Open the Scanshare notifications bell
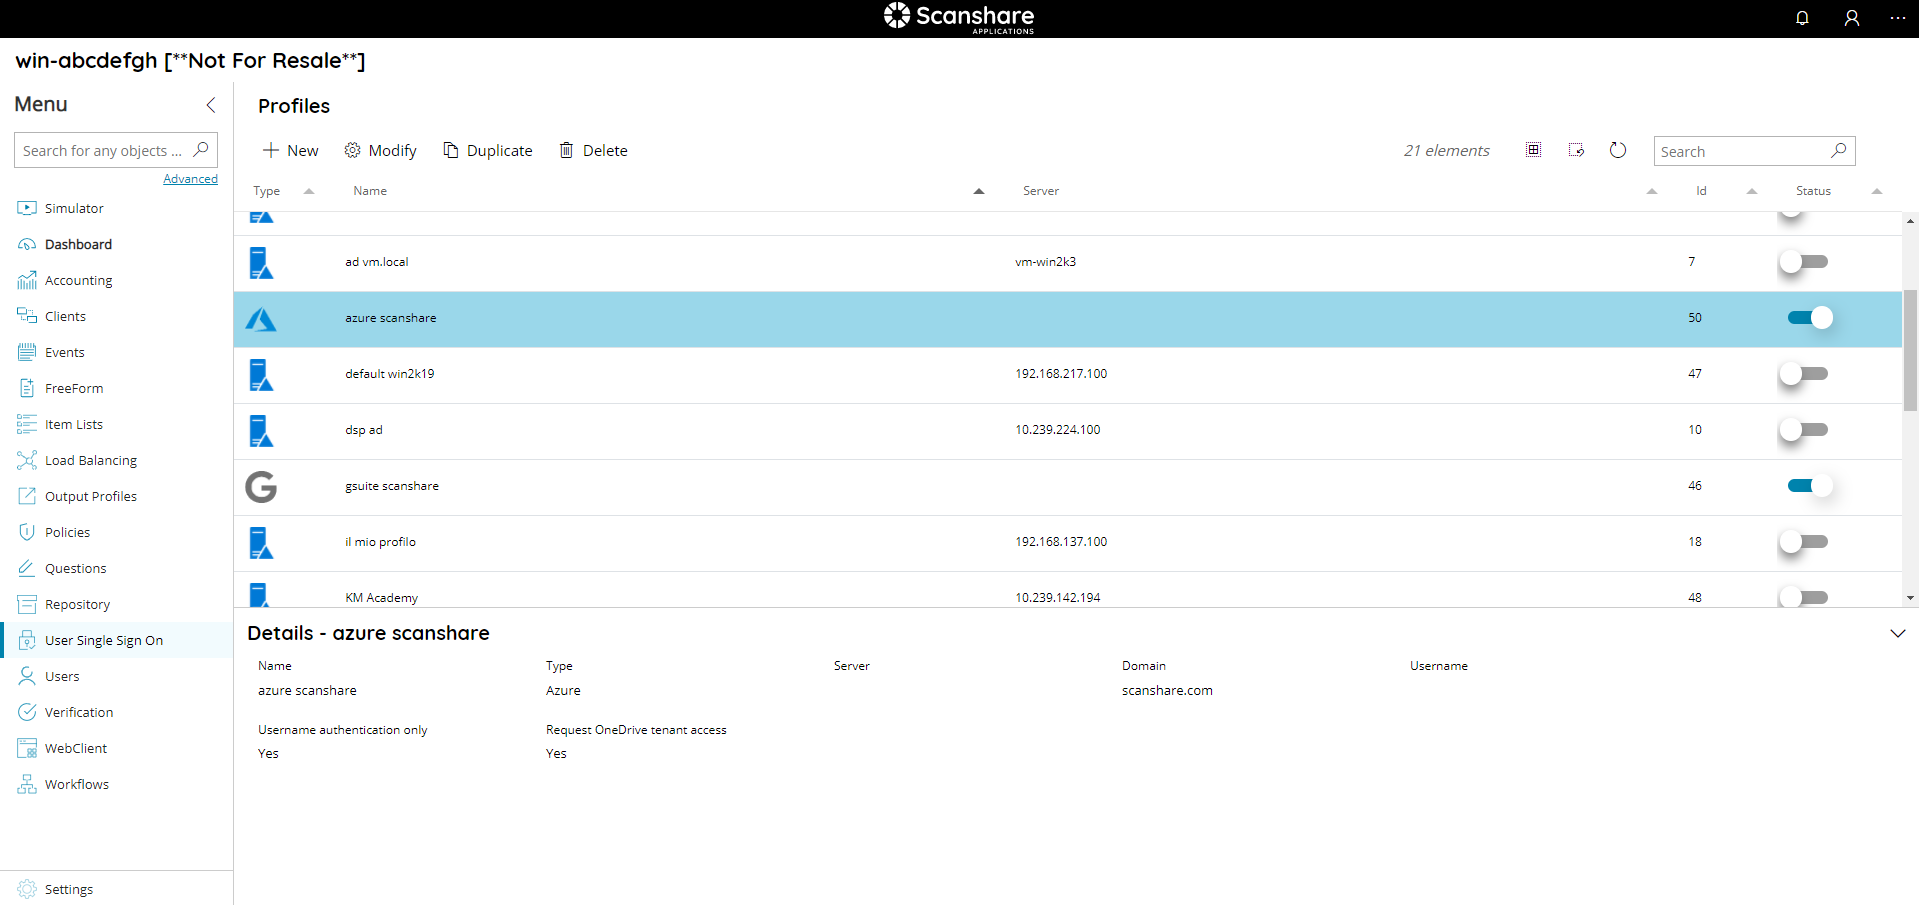The image size is (1919, 905). click(x=1802, y=18)
